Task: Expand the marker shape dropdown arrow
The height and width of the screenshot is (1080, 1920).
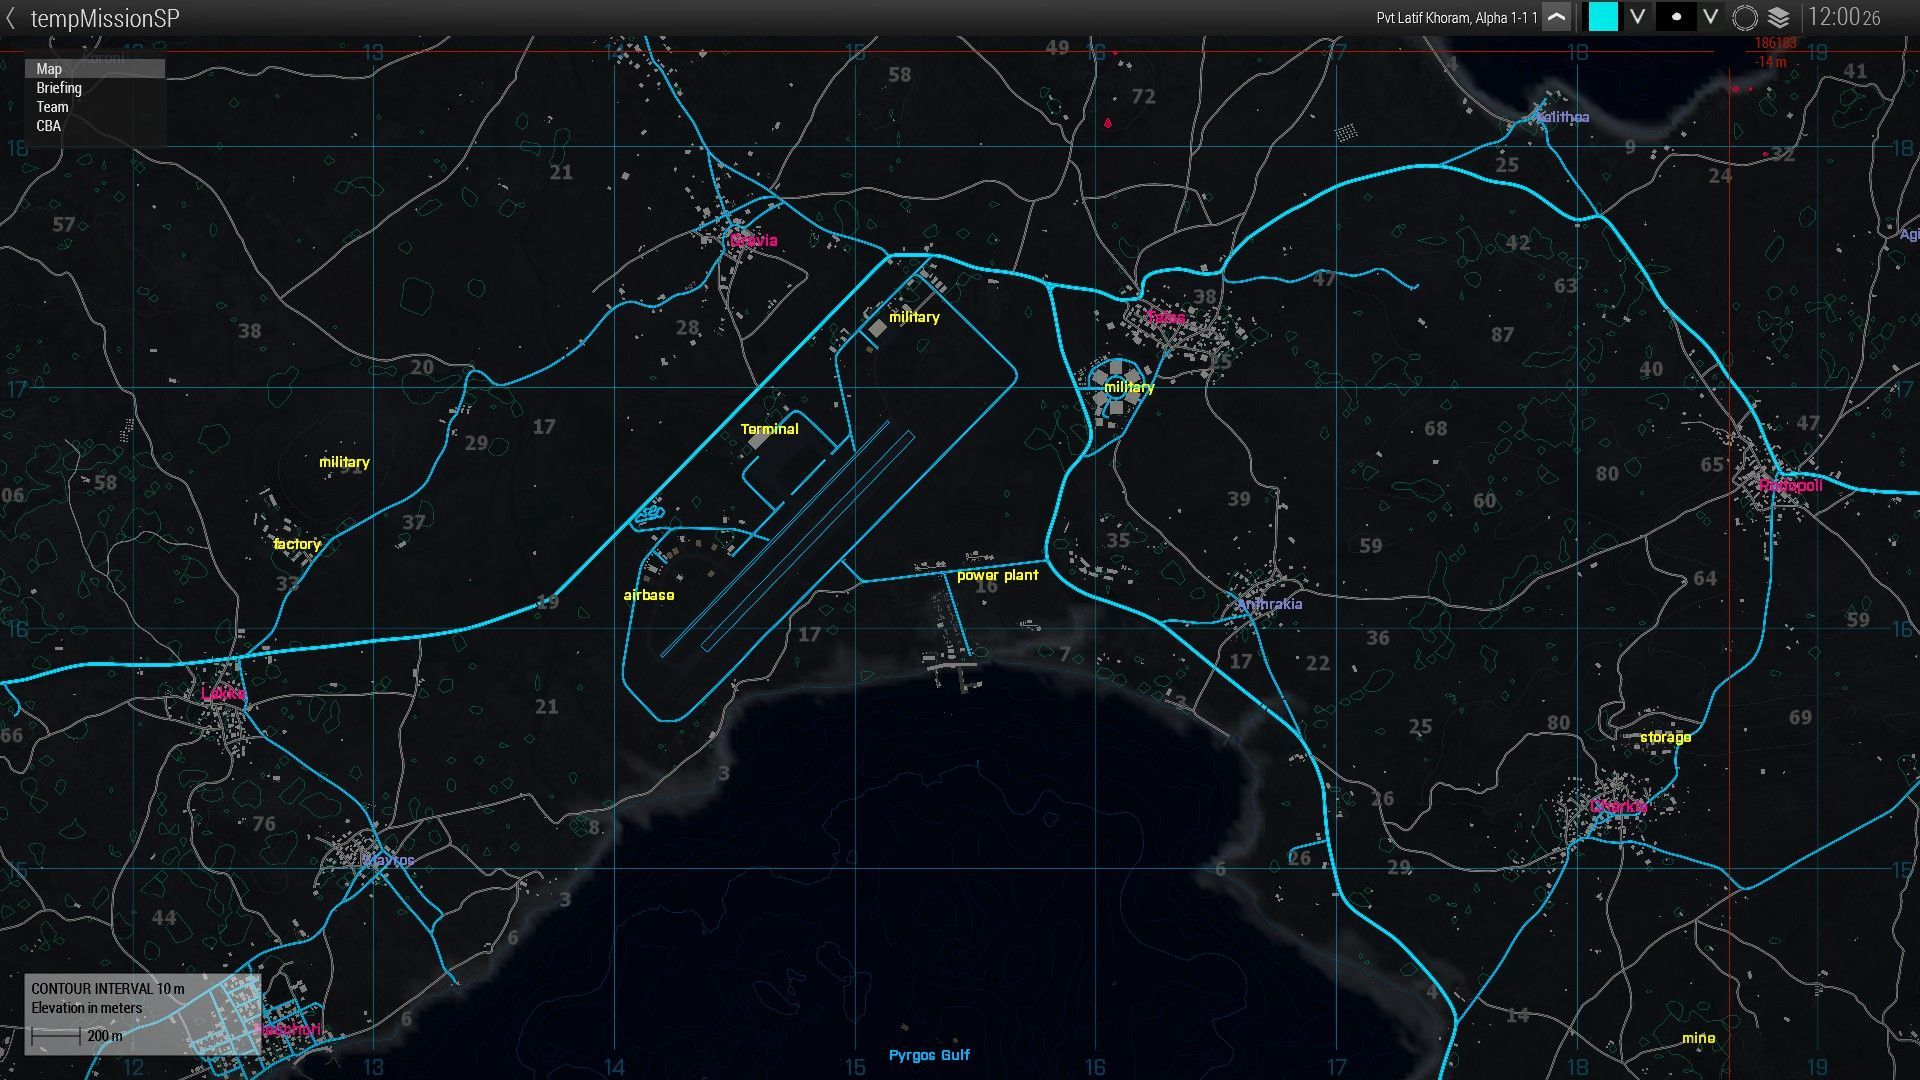Action: 1711,17
